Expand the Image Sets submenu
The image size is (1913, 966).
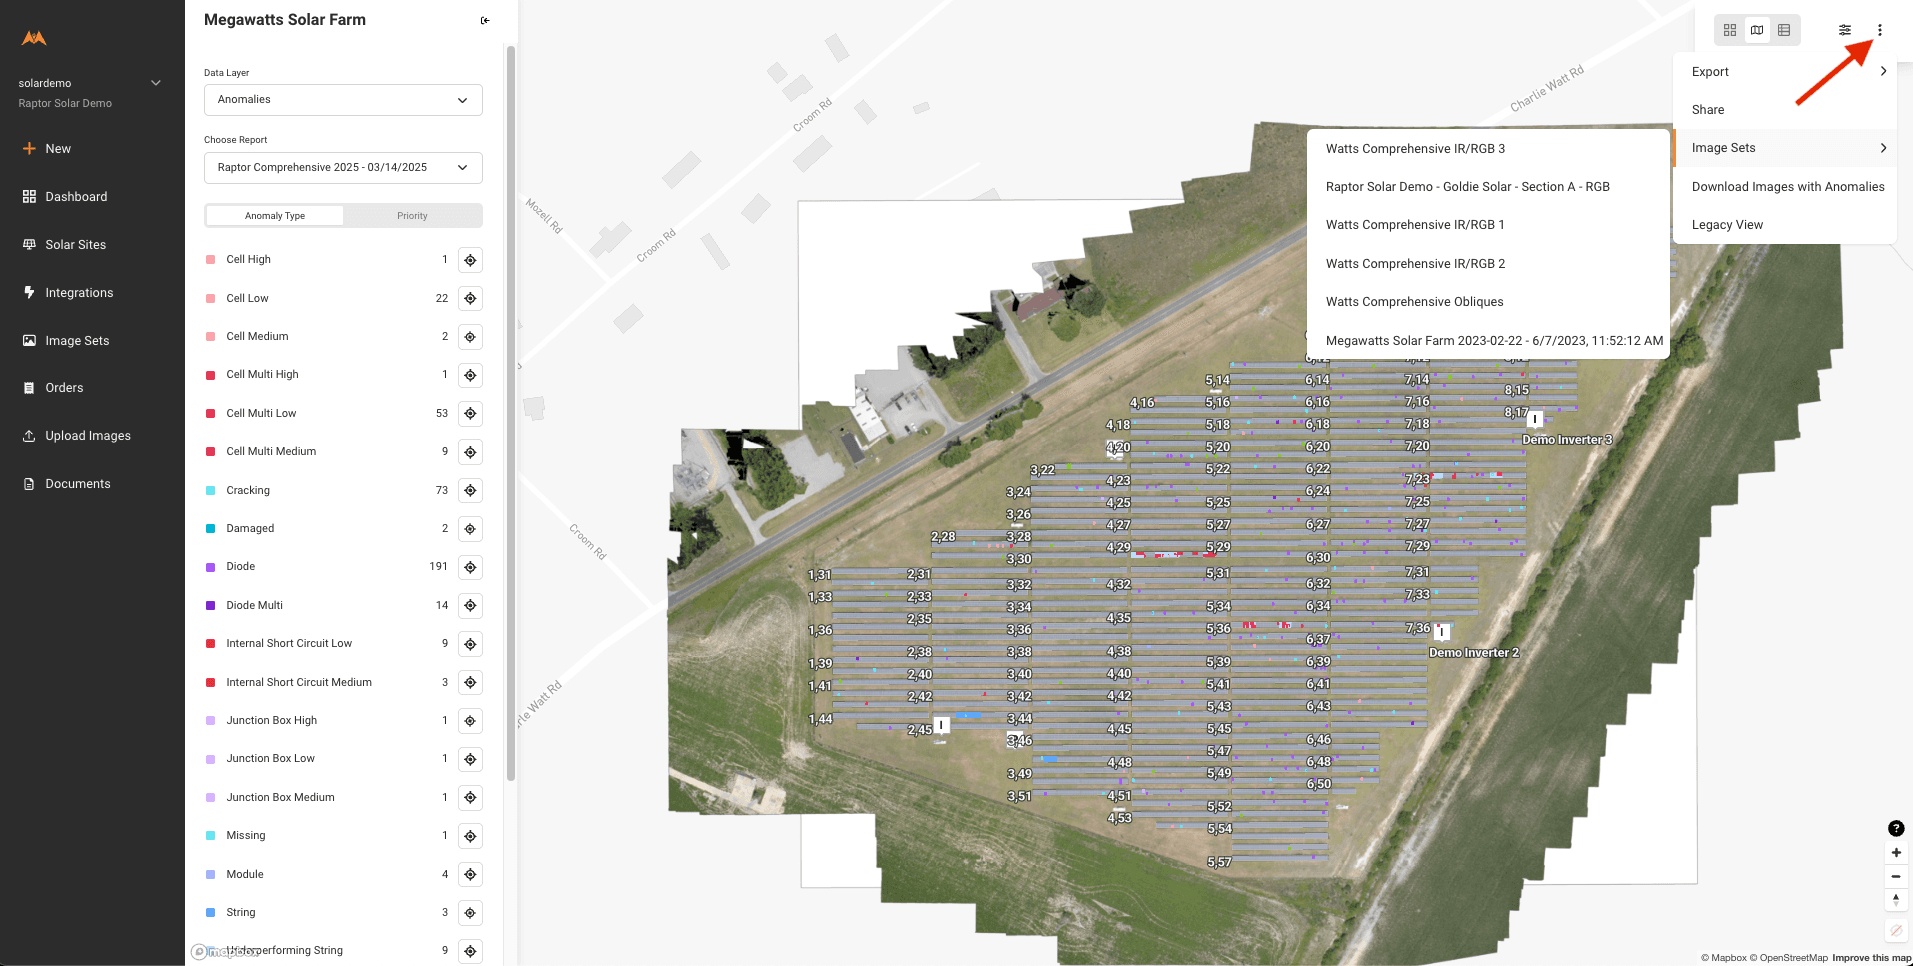click(1785, 148)
